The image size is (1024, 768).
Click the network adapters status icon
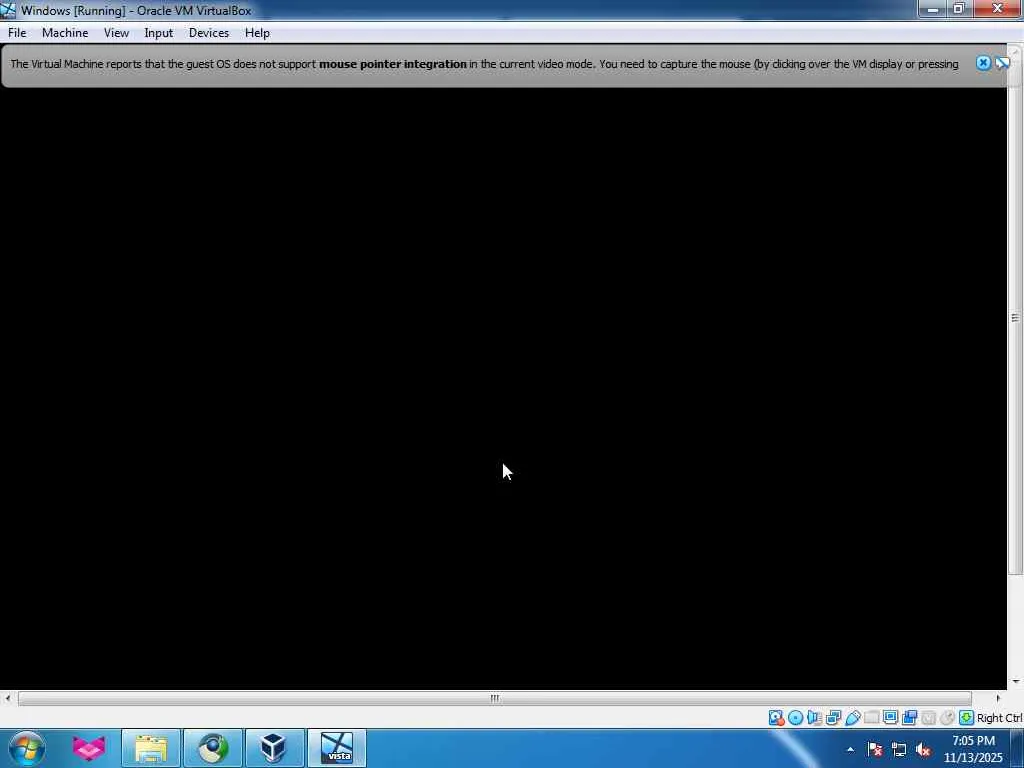point(833,718)
